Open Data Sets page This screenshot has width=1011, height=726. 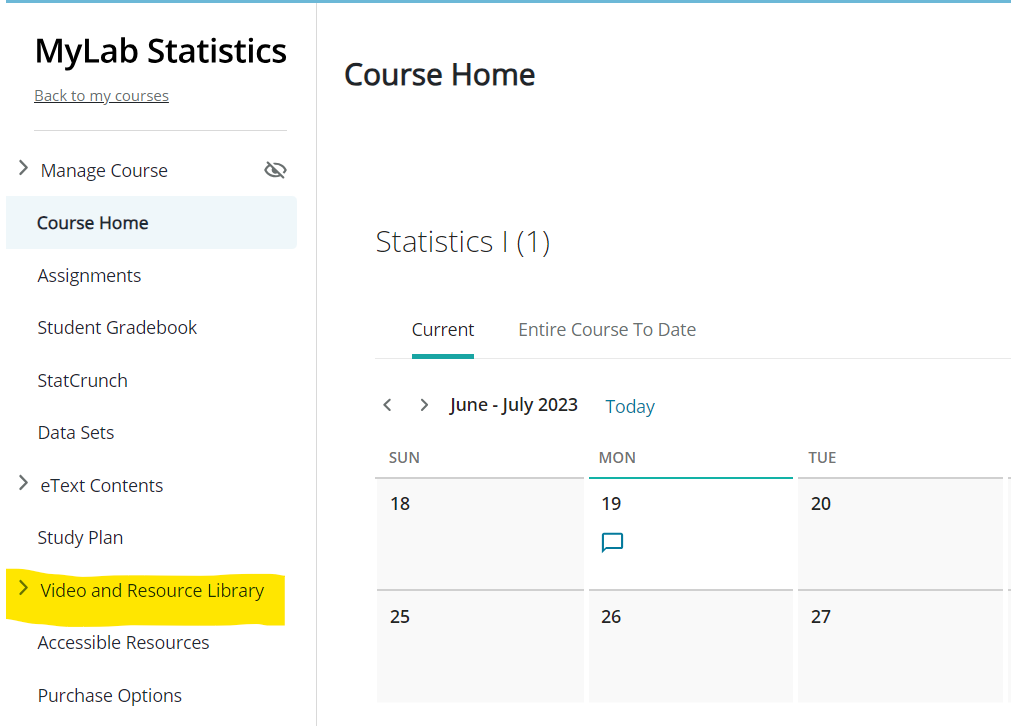coord(76,433)
